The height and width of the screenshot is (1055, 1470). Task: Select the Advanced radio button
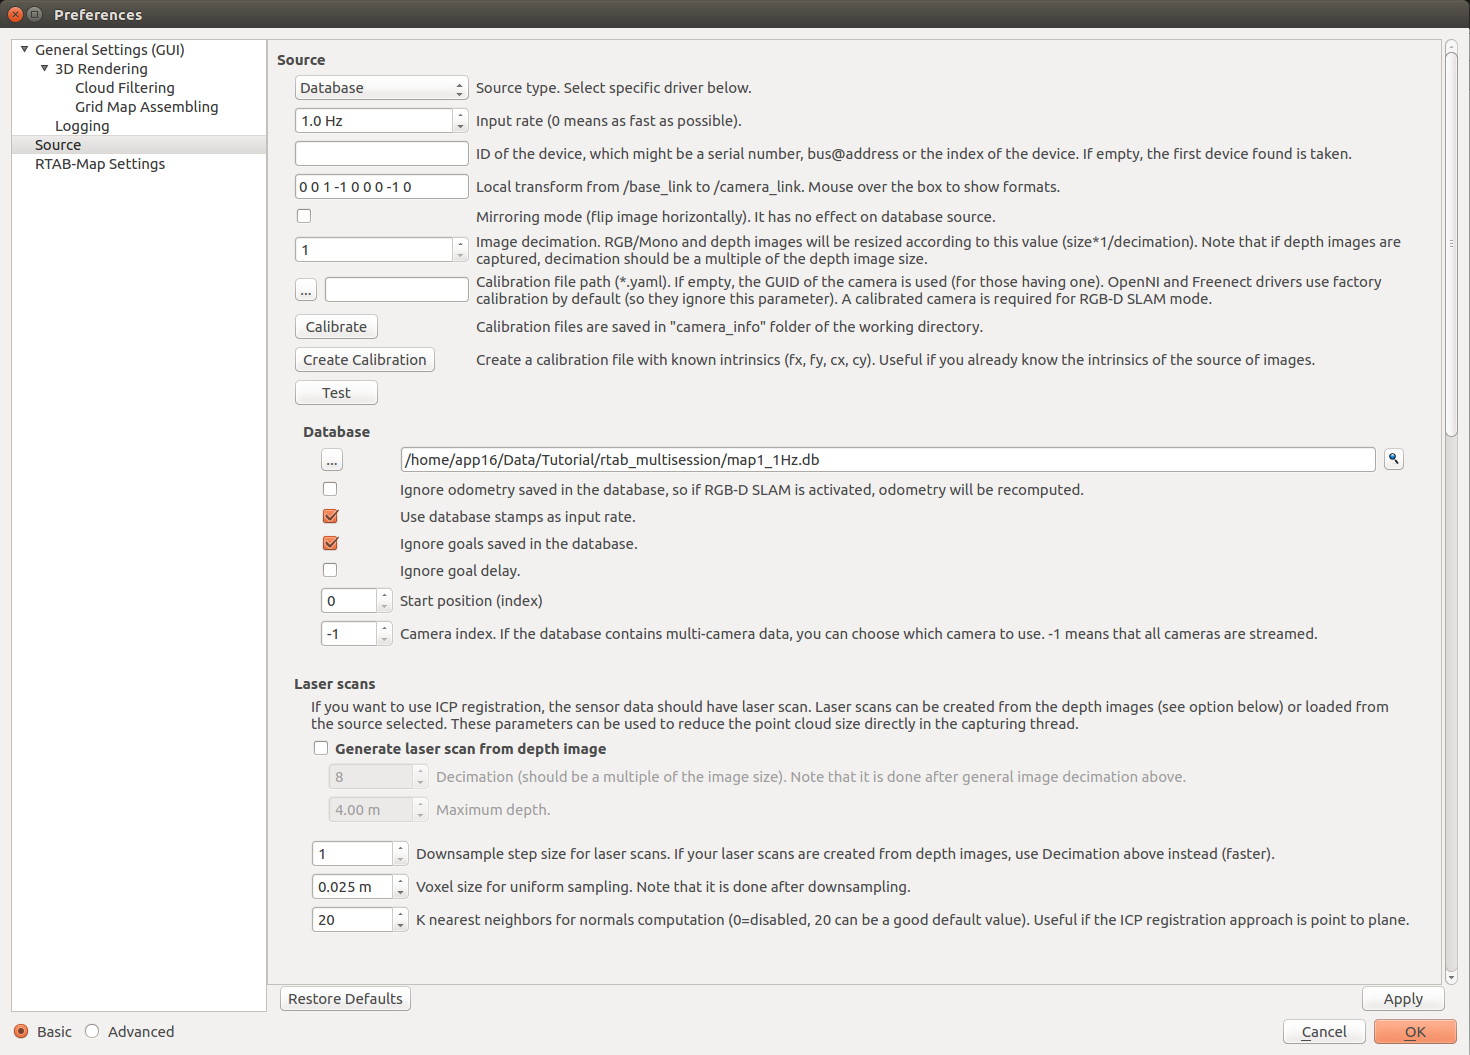pyautogui.click(x=93, y=1032)
